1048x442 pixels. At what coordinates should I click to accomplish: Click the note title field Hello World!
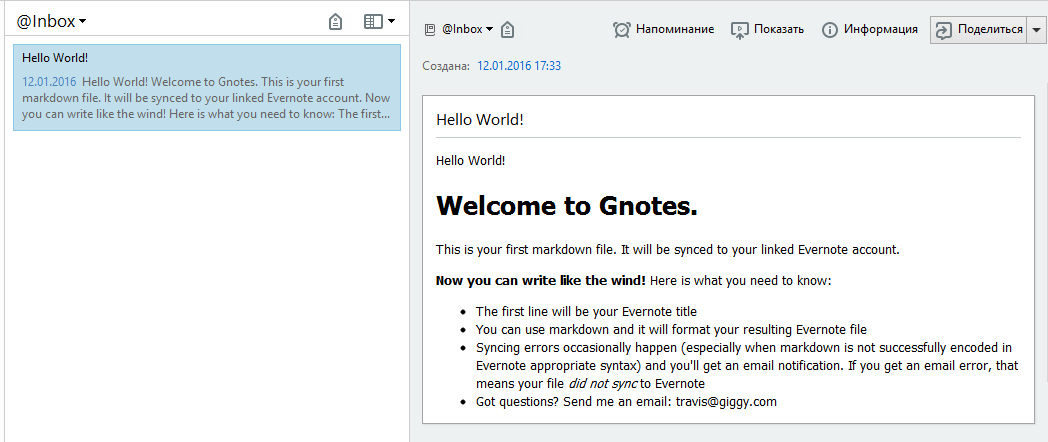tap(728, 120)
